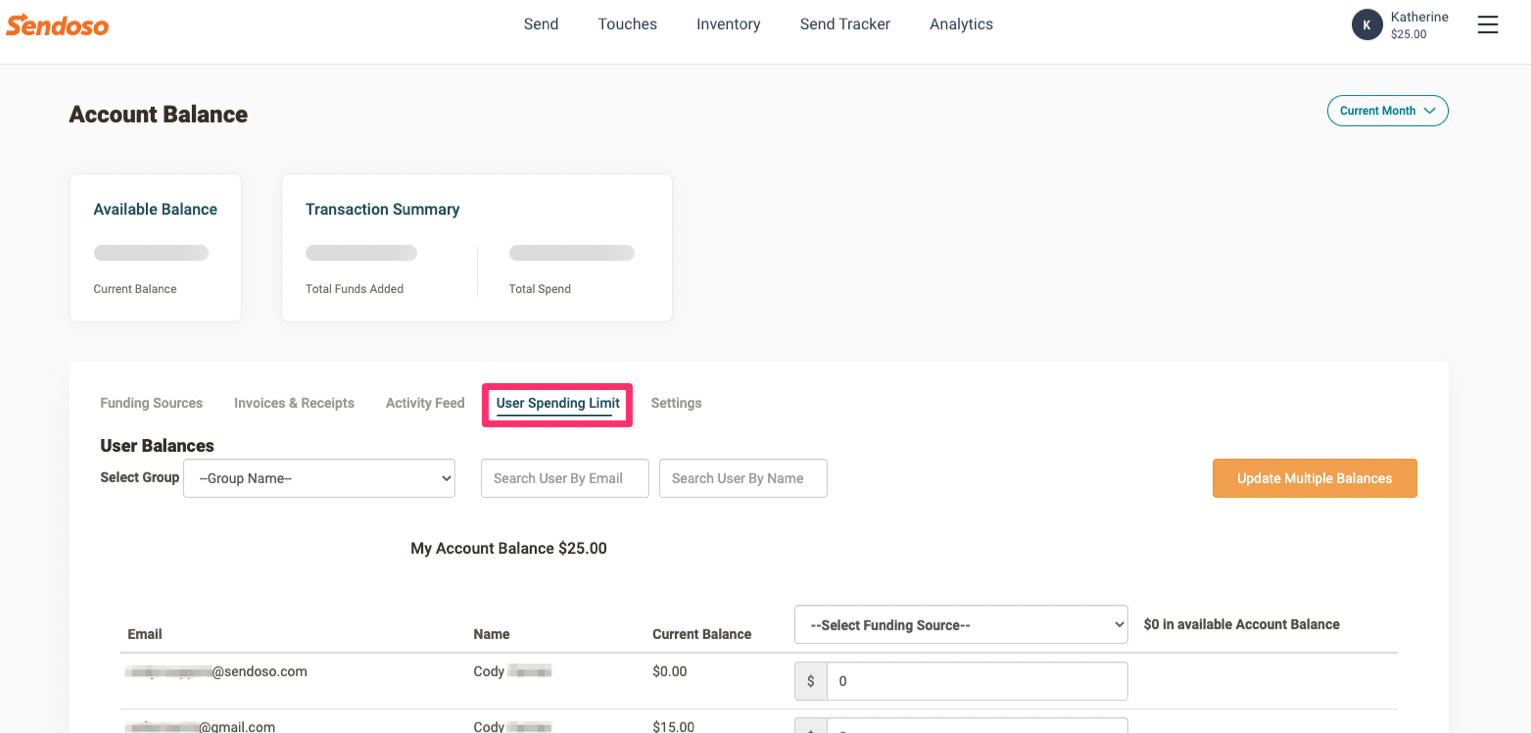Open the Group Name select dropdown
The image size is (1531, 733).
pos(319,478)
